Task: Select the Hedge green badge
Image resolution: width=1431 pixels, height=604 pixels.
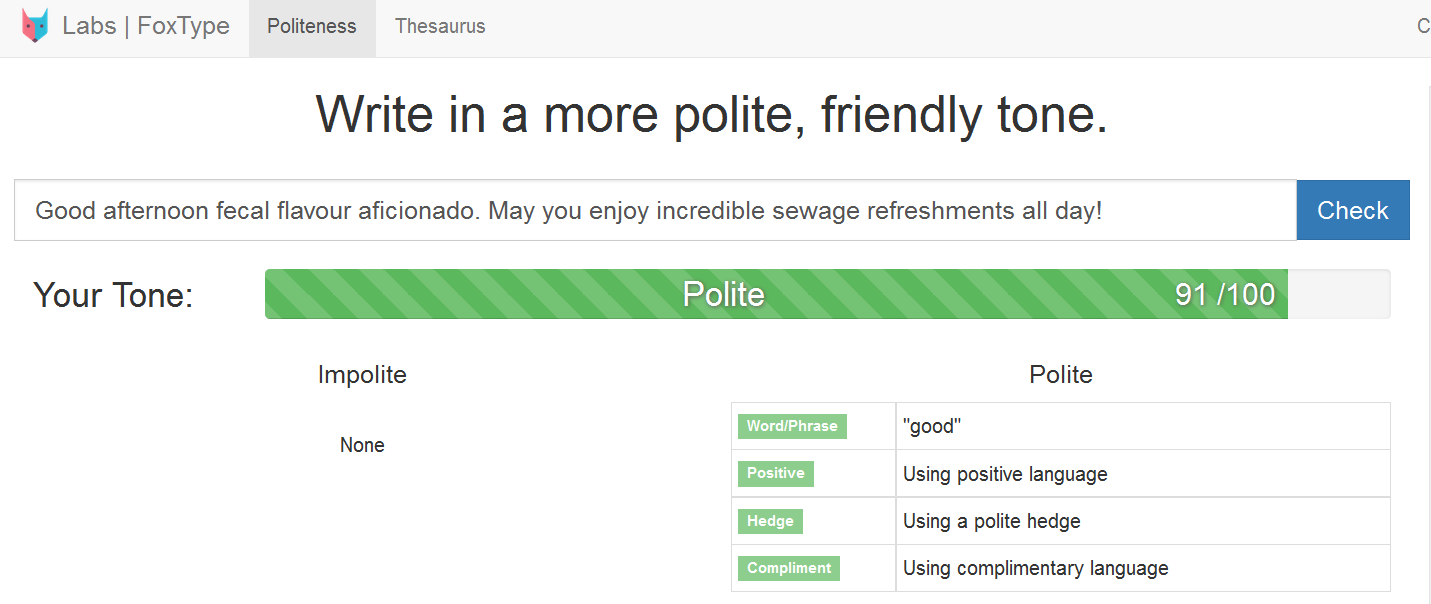Action: 770,521
